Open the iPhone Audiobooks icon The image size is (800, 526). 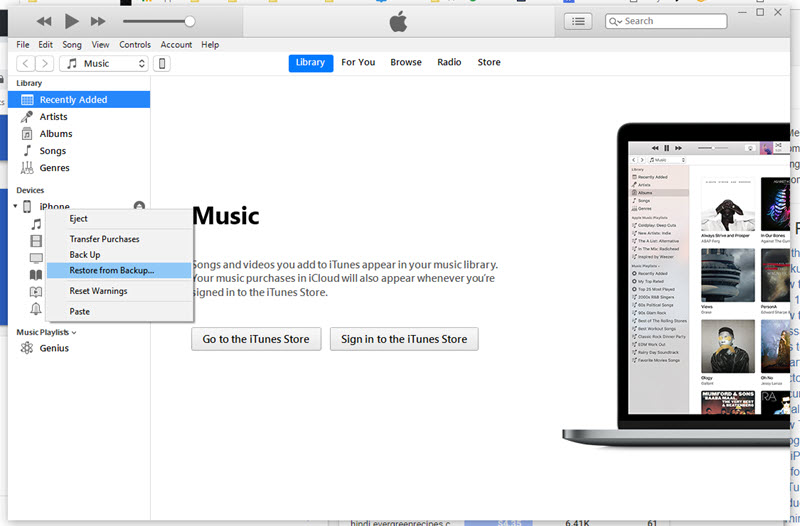point(36,292)
